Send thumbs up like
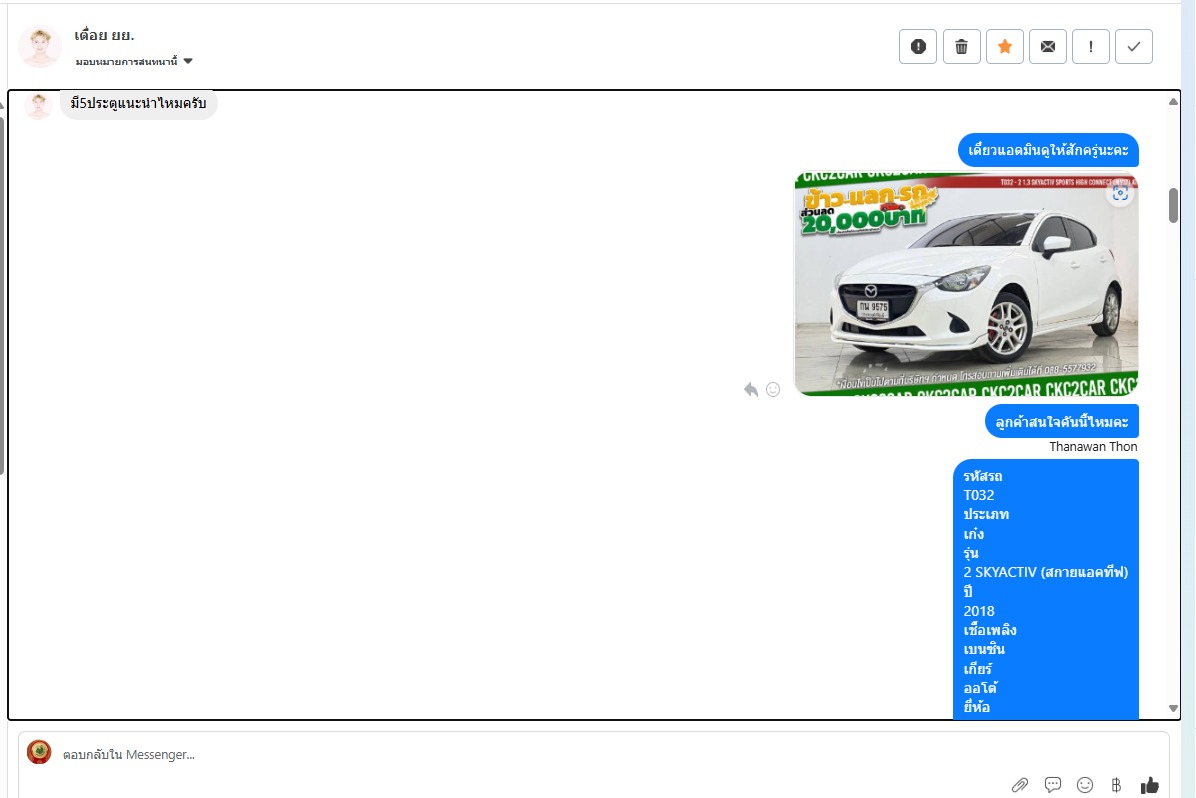The height and width of the screenshot is (798, 1196). [x=1149, y=784]
